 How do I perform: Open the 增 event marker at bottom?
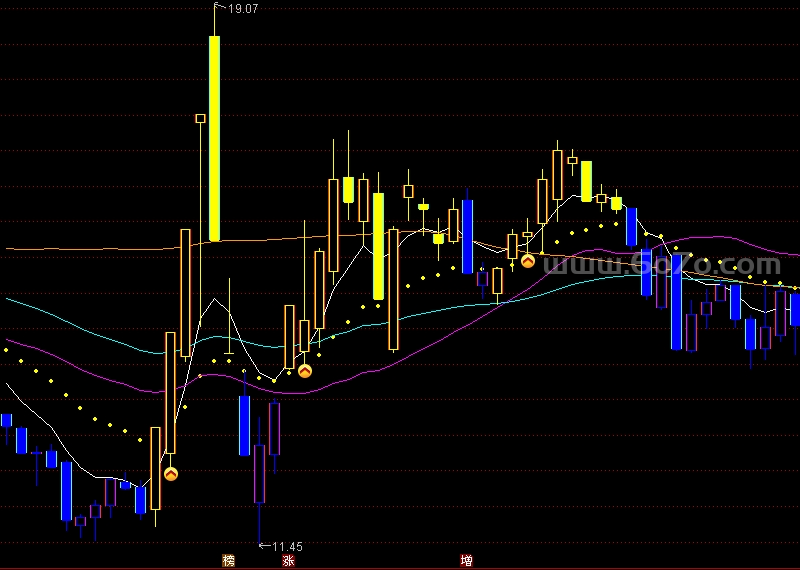[x=466, y=560]
